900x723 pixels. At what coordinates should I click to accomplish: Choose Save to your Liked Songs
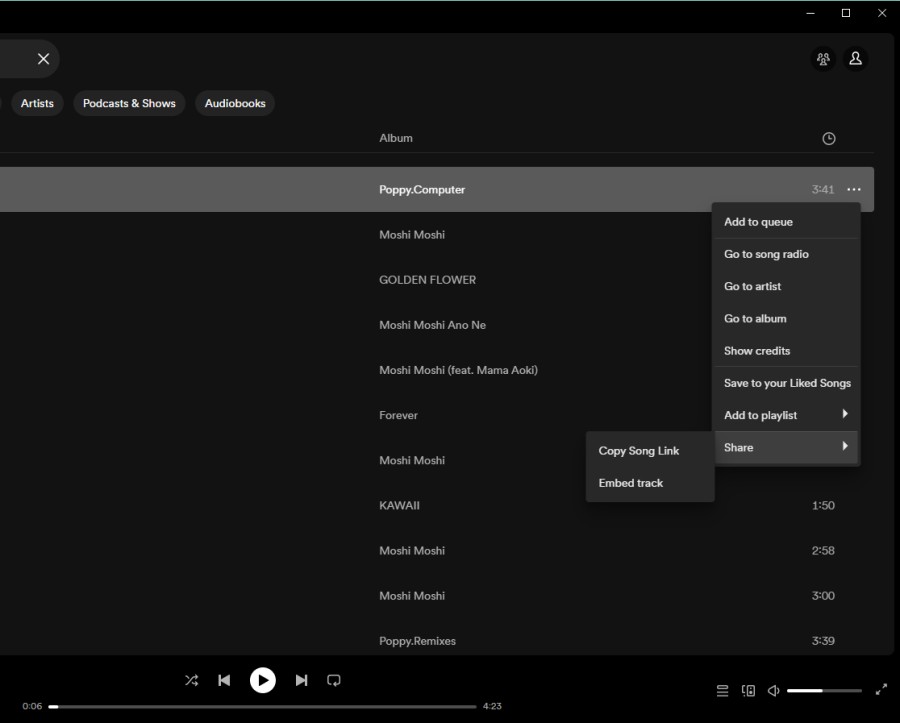787,383
